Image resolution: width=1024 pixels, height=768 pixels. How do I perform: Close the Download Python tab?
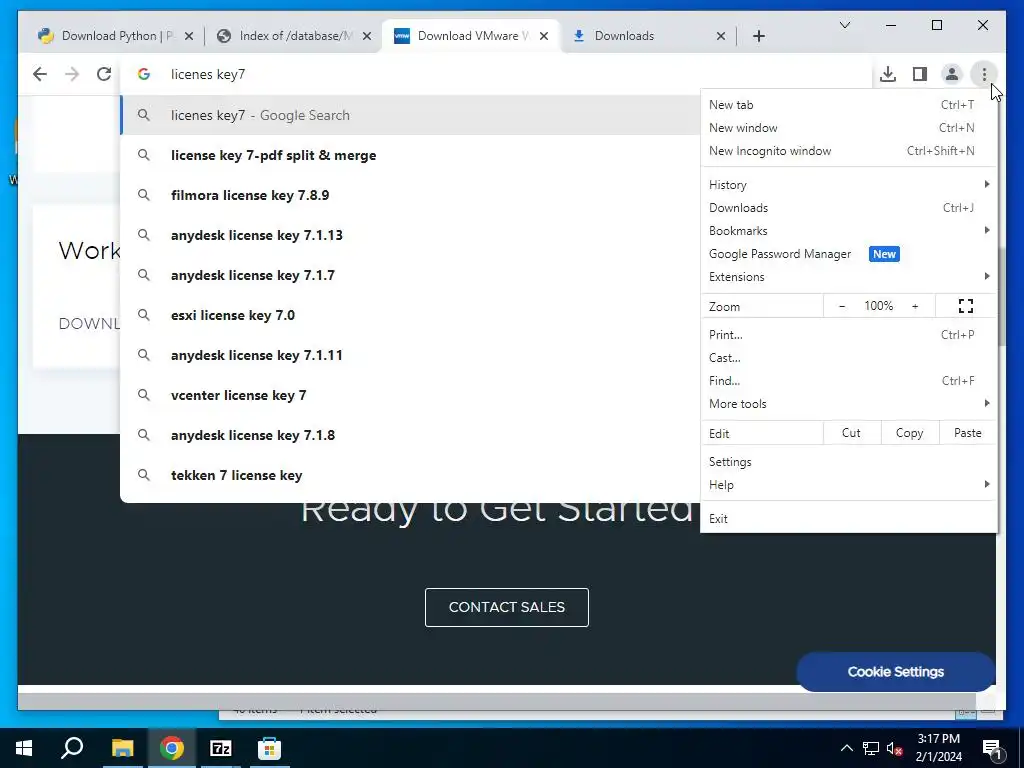point(189,36)
